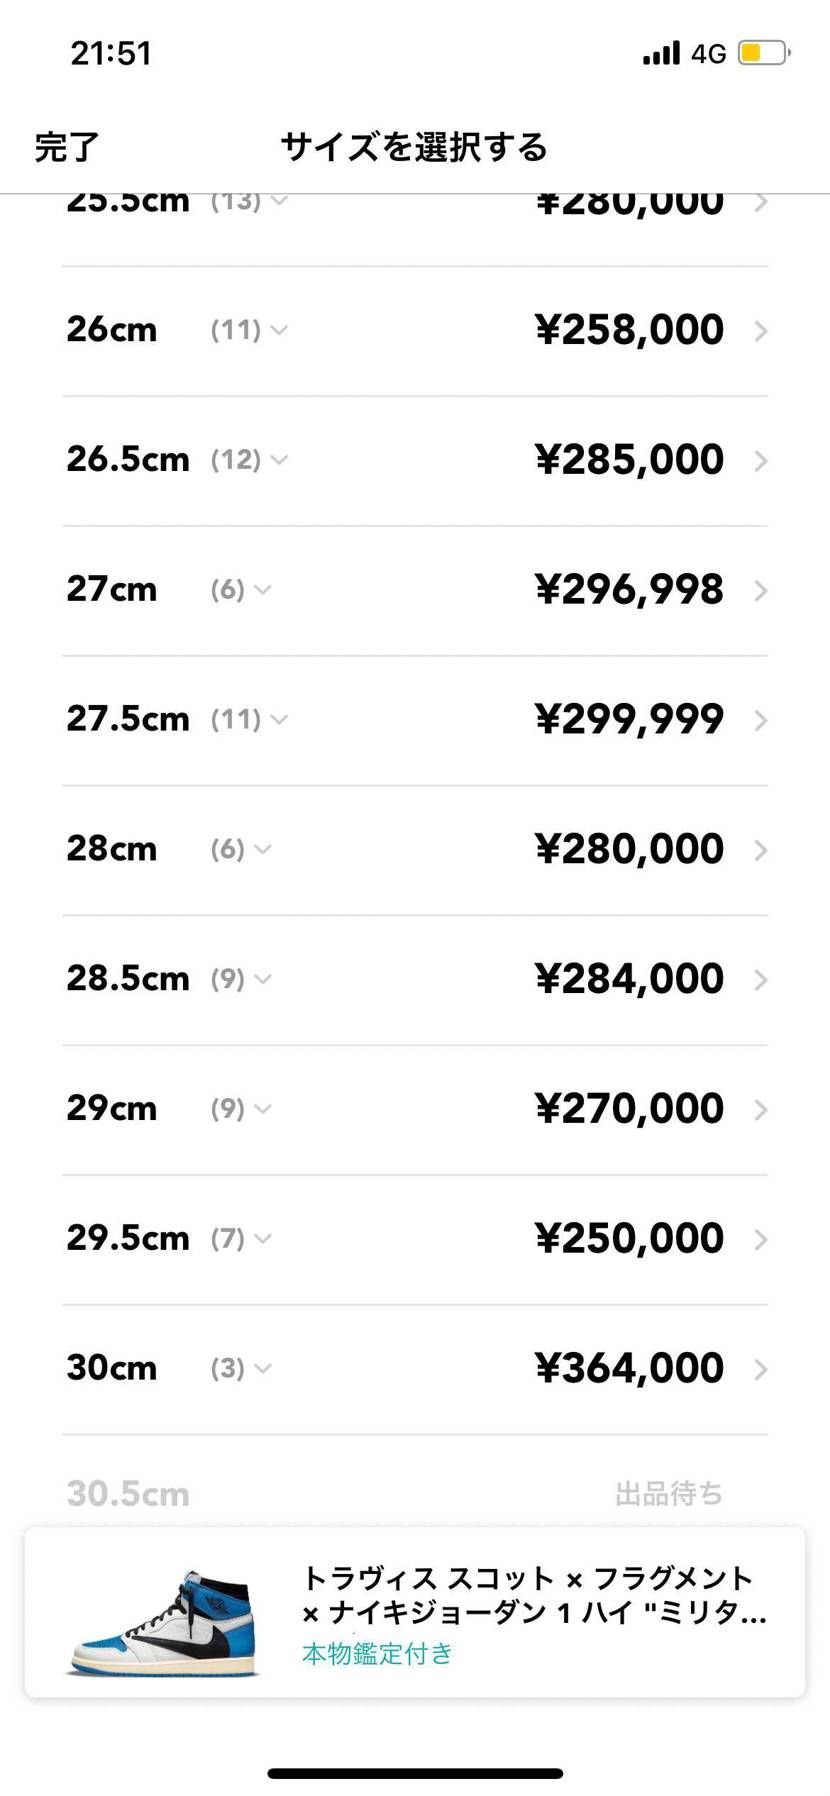Tap the chevron beside ¥270,000
The width and height of the screenshot is (830, 1796).
[760, 1109]
